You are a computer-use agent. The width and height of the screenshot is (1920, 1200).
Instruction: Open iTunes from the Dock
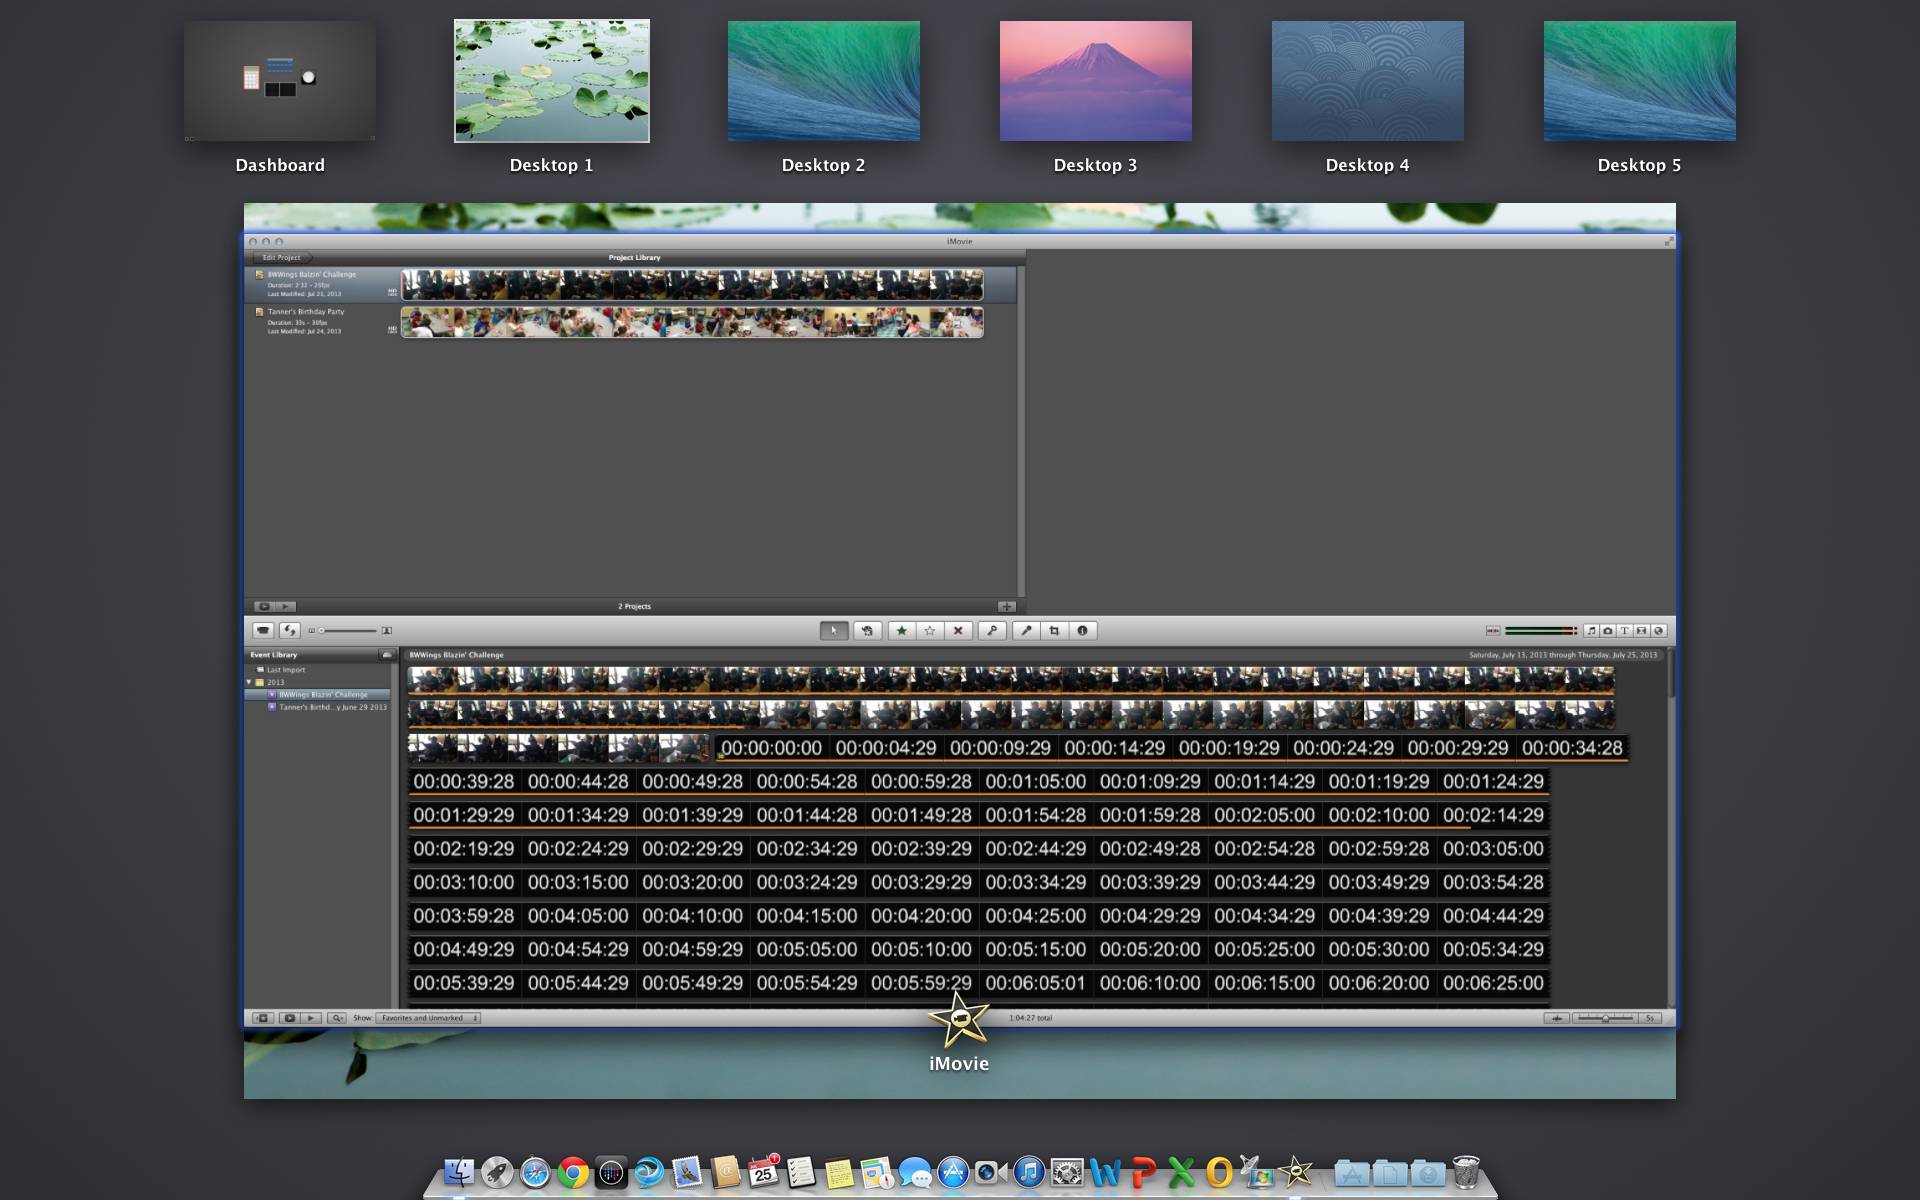[1029, 1172]
